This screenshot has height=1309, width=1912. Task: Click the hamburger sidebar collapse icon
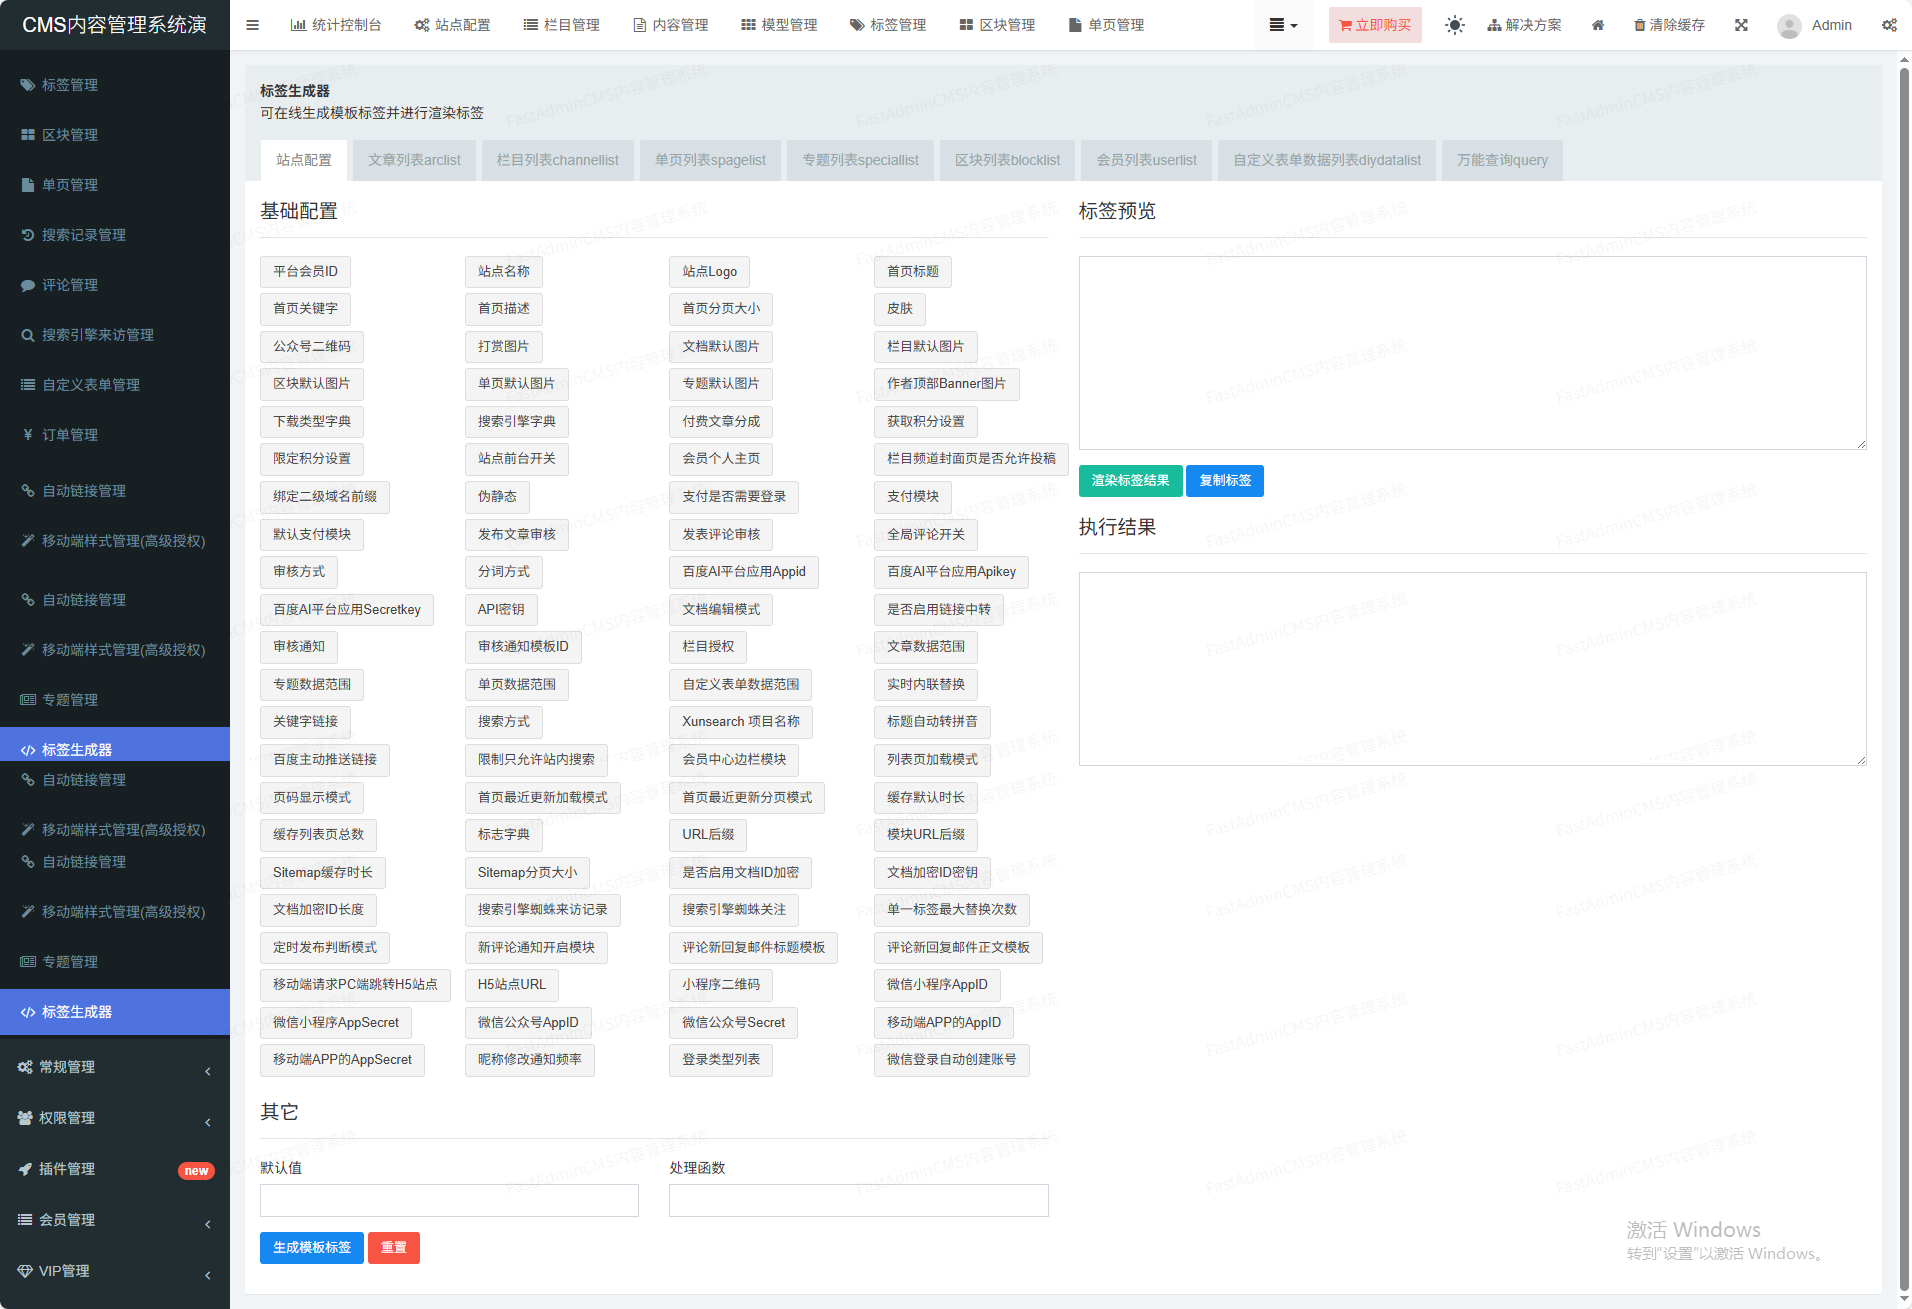coord(252,25)
